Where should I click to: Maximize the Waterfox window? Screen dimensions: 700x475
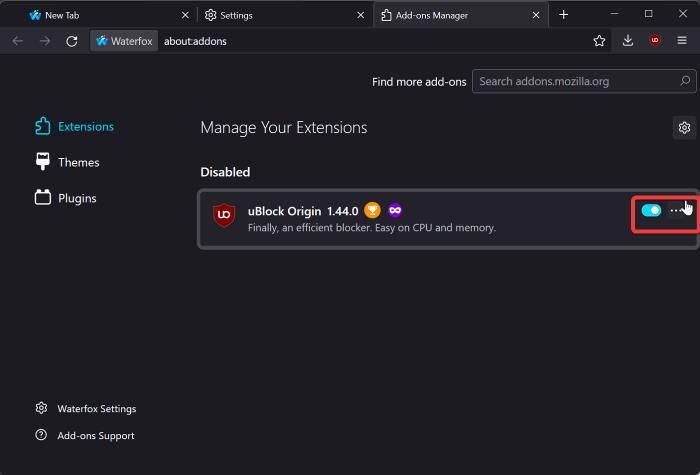(x=649, y=14)
